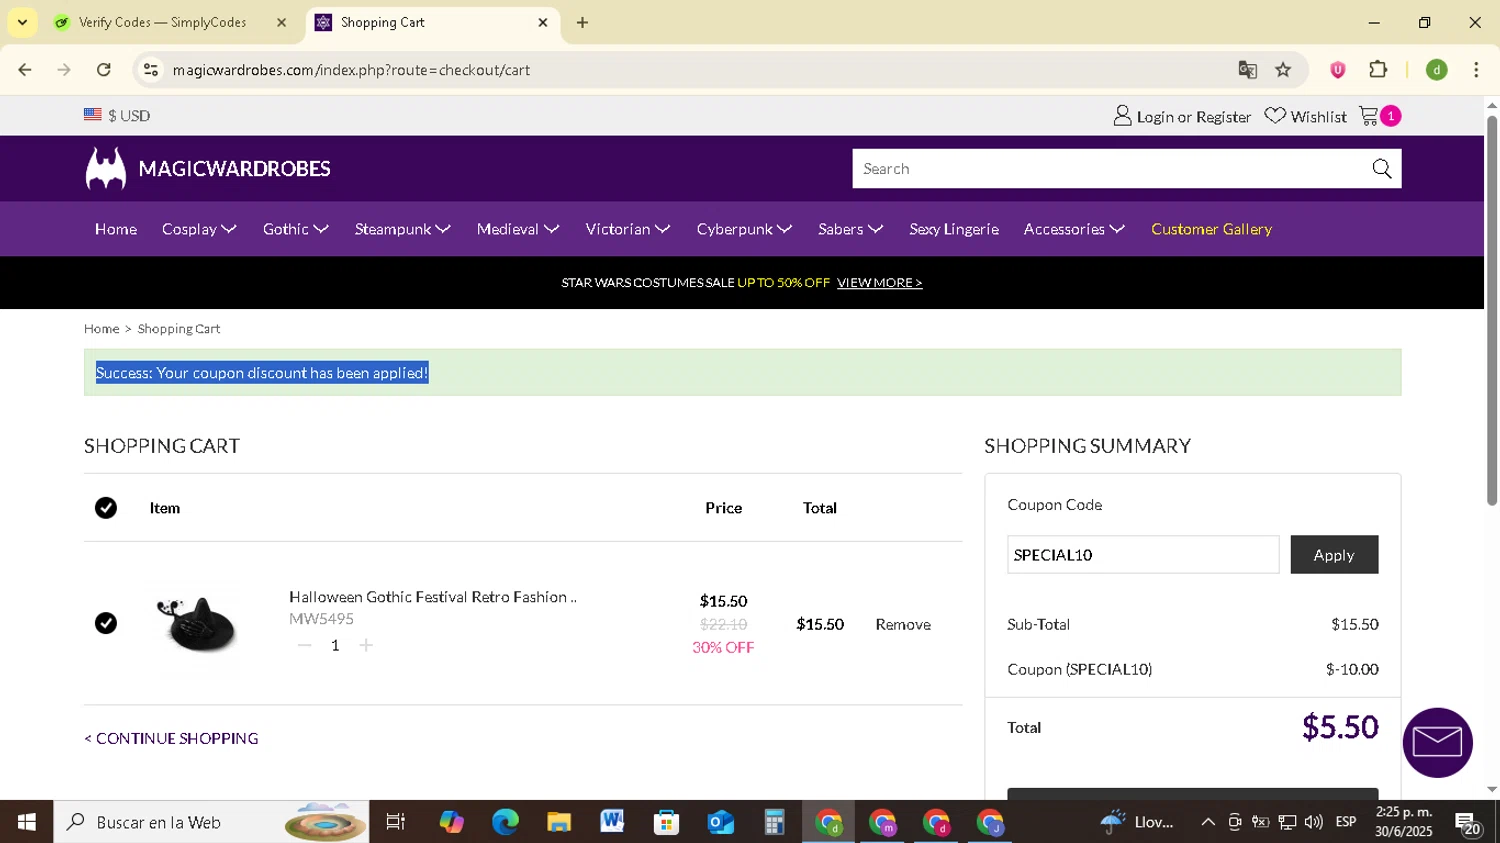Screen dimensions: 1500x843
Task: Close the Verify Codes tab
Action: (281, 22)
